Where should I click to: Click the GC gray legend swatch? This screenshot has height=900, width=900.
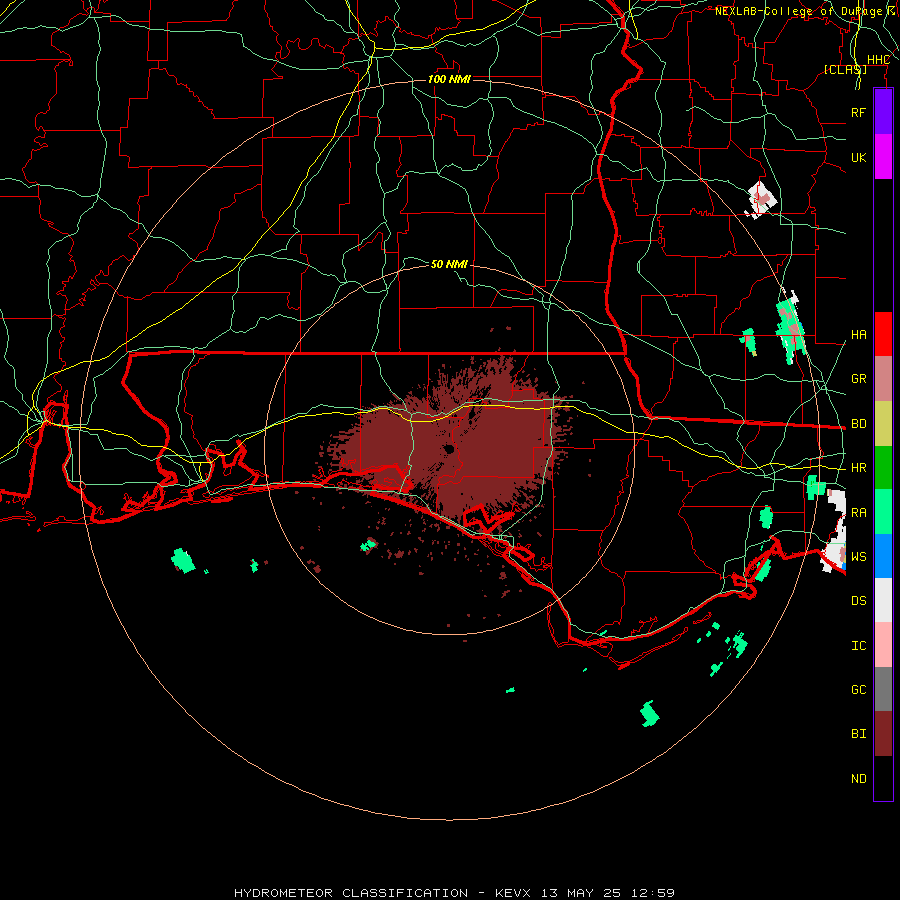[883, 689]
